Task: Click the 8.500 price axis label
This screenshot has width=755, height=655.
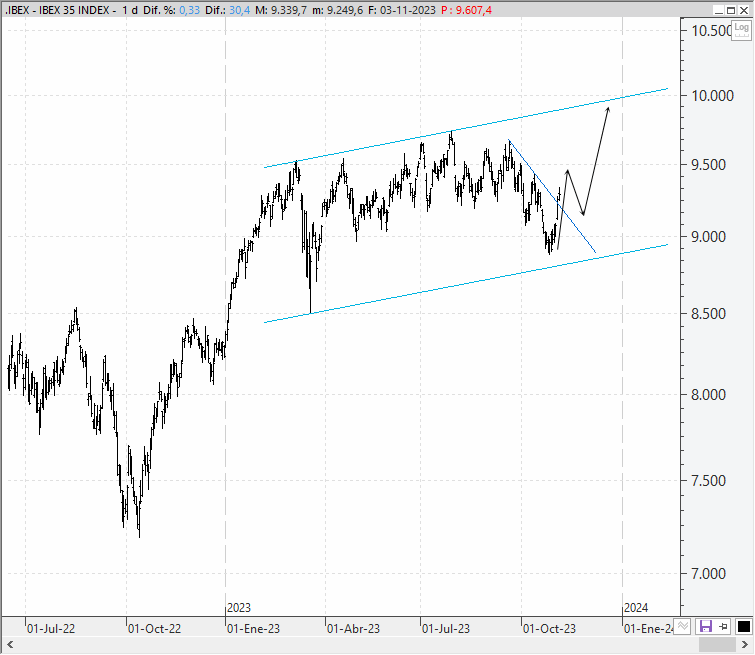Action: pyautogui.click(x=708, y=314)
